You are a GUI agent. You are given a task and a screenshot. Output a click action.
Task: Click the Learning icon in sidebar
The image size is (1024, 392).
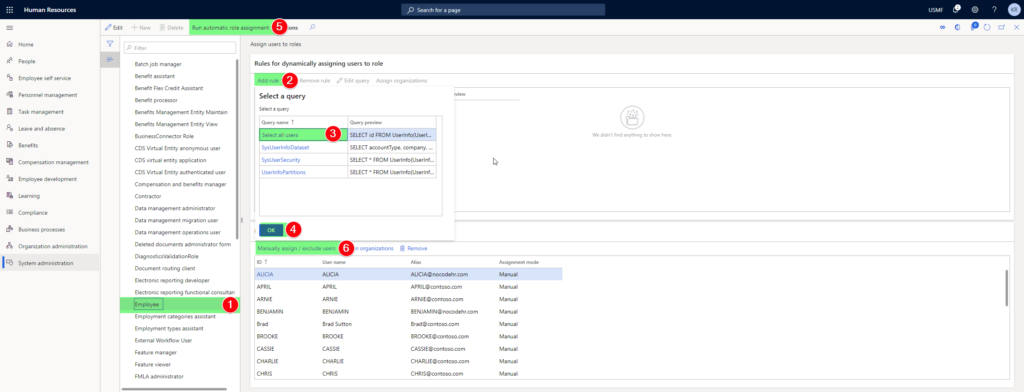[x=9, y=195]
